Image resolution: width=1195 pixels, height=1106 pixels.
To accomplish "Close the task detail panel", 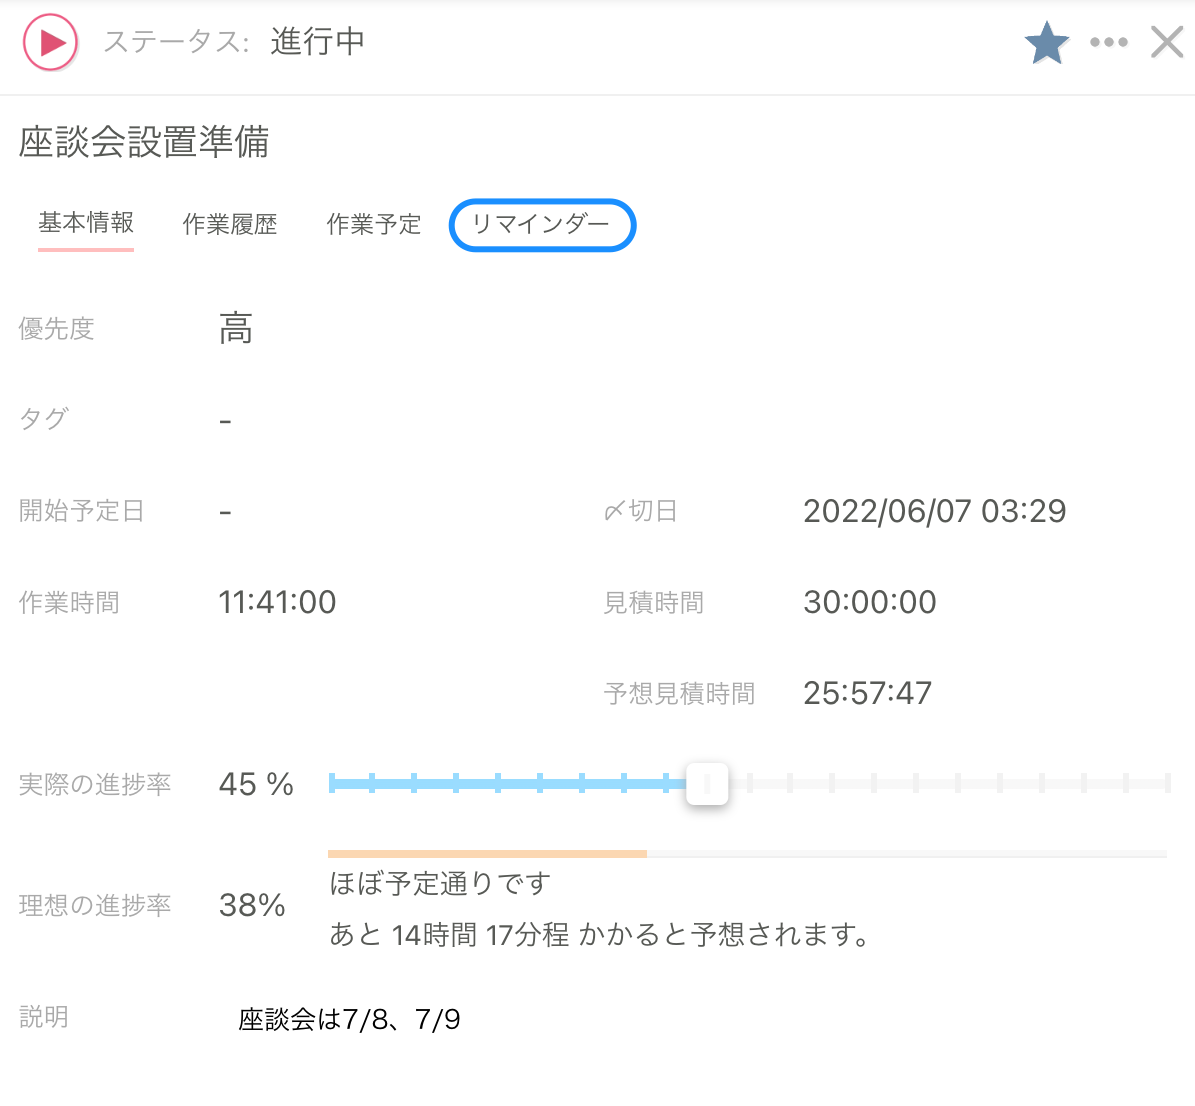I will [x=1167, y=43].
